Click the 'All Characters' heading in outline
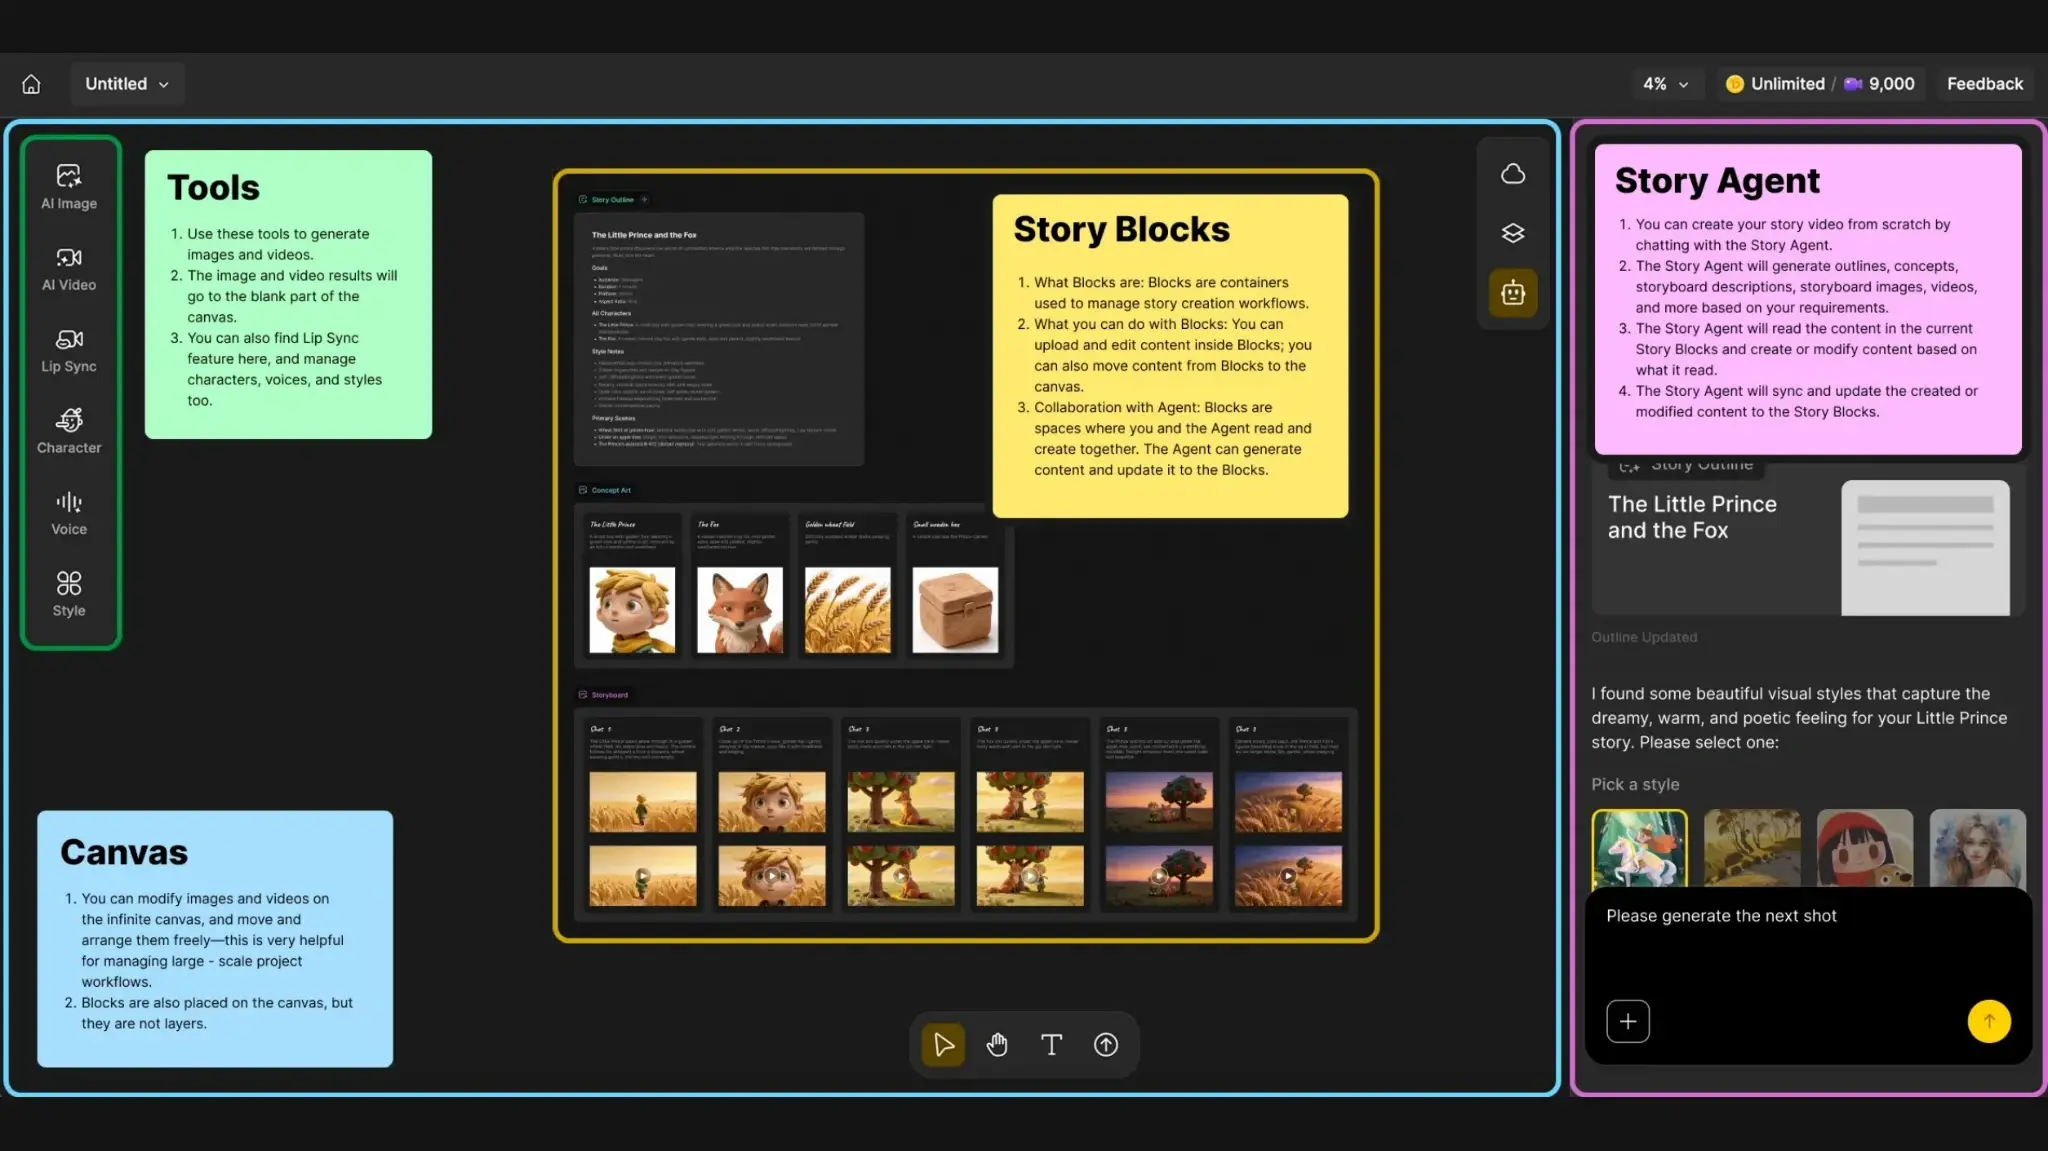 (x=611, y=313)
